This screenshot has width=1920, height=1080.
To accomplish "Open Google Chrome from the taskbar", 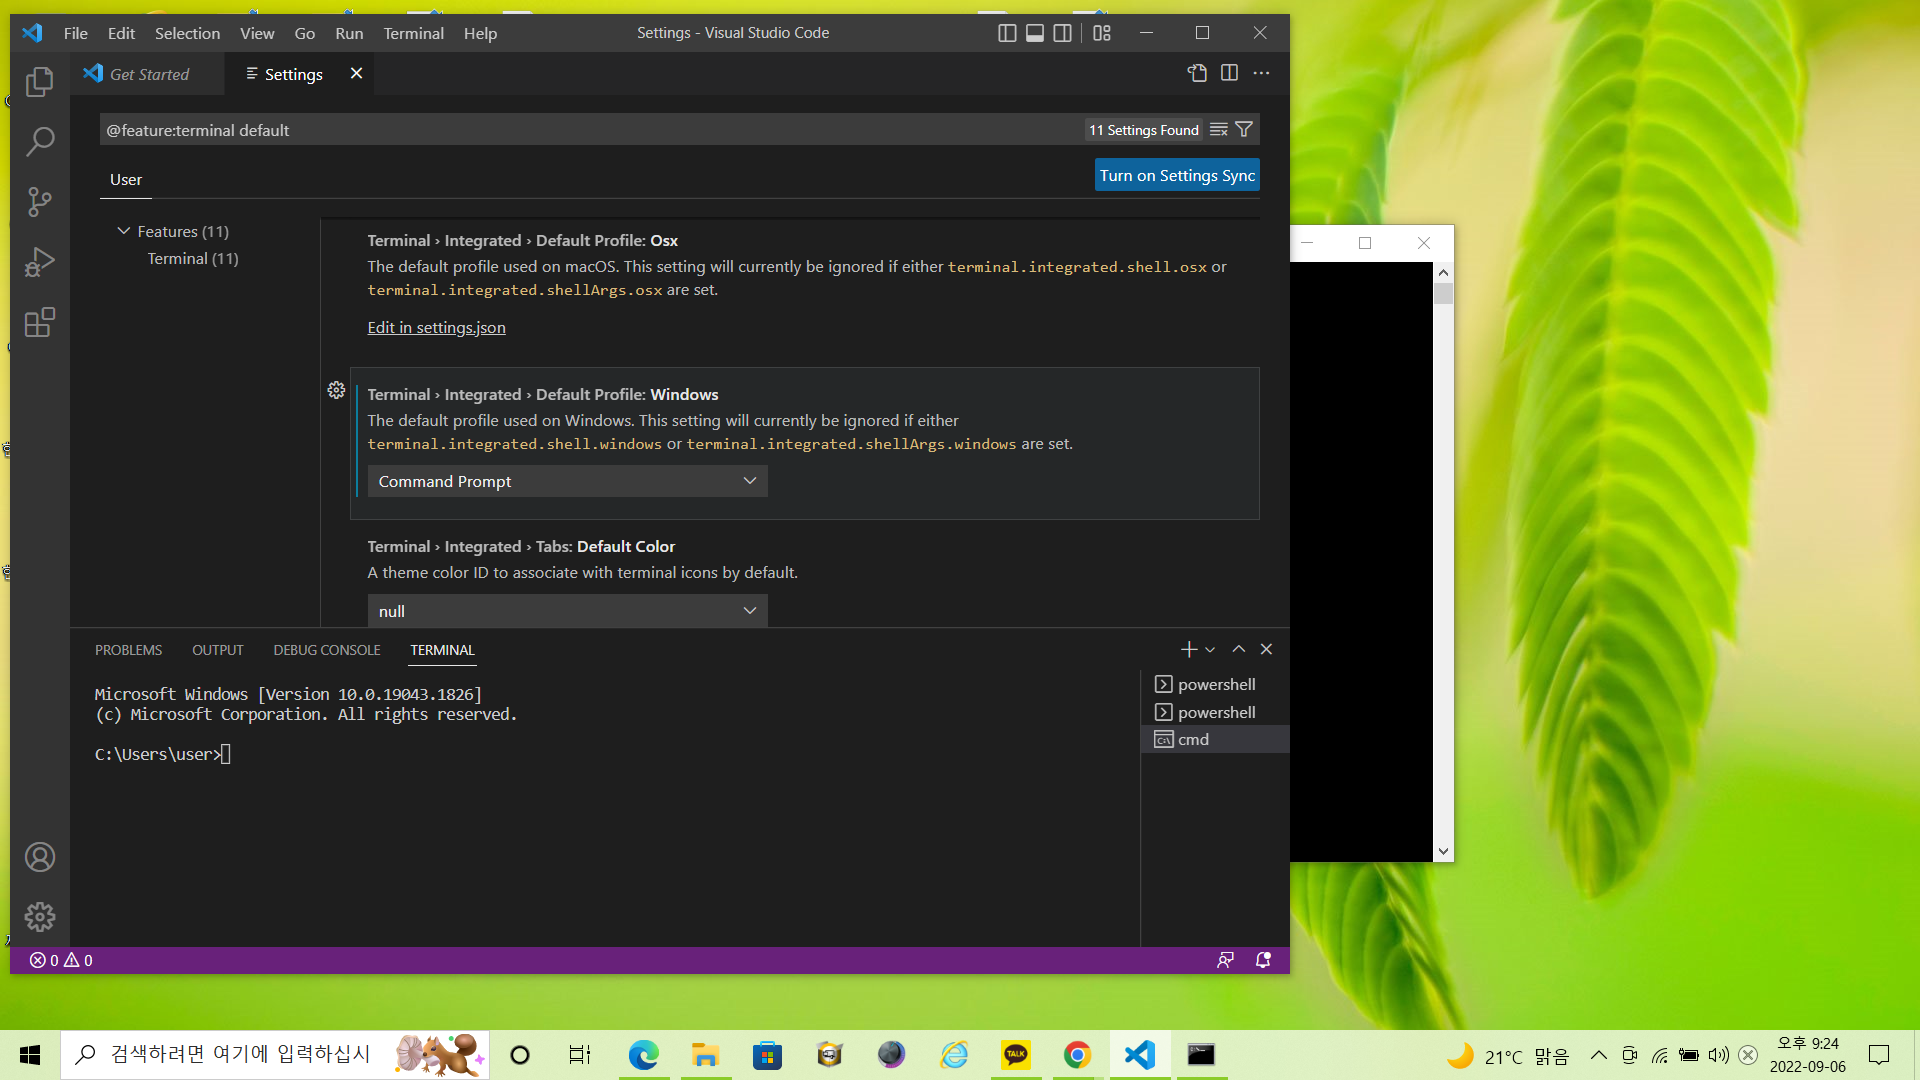I will coord(1077,1055).
